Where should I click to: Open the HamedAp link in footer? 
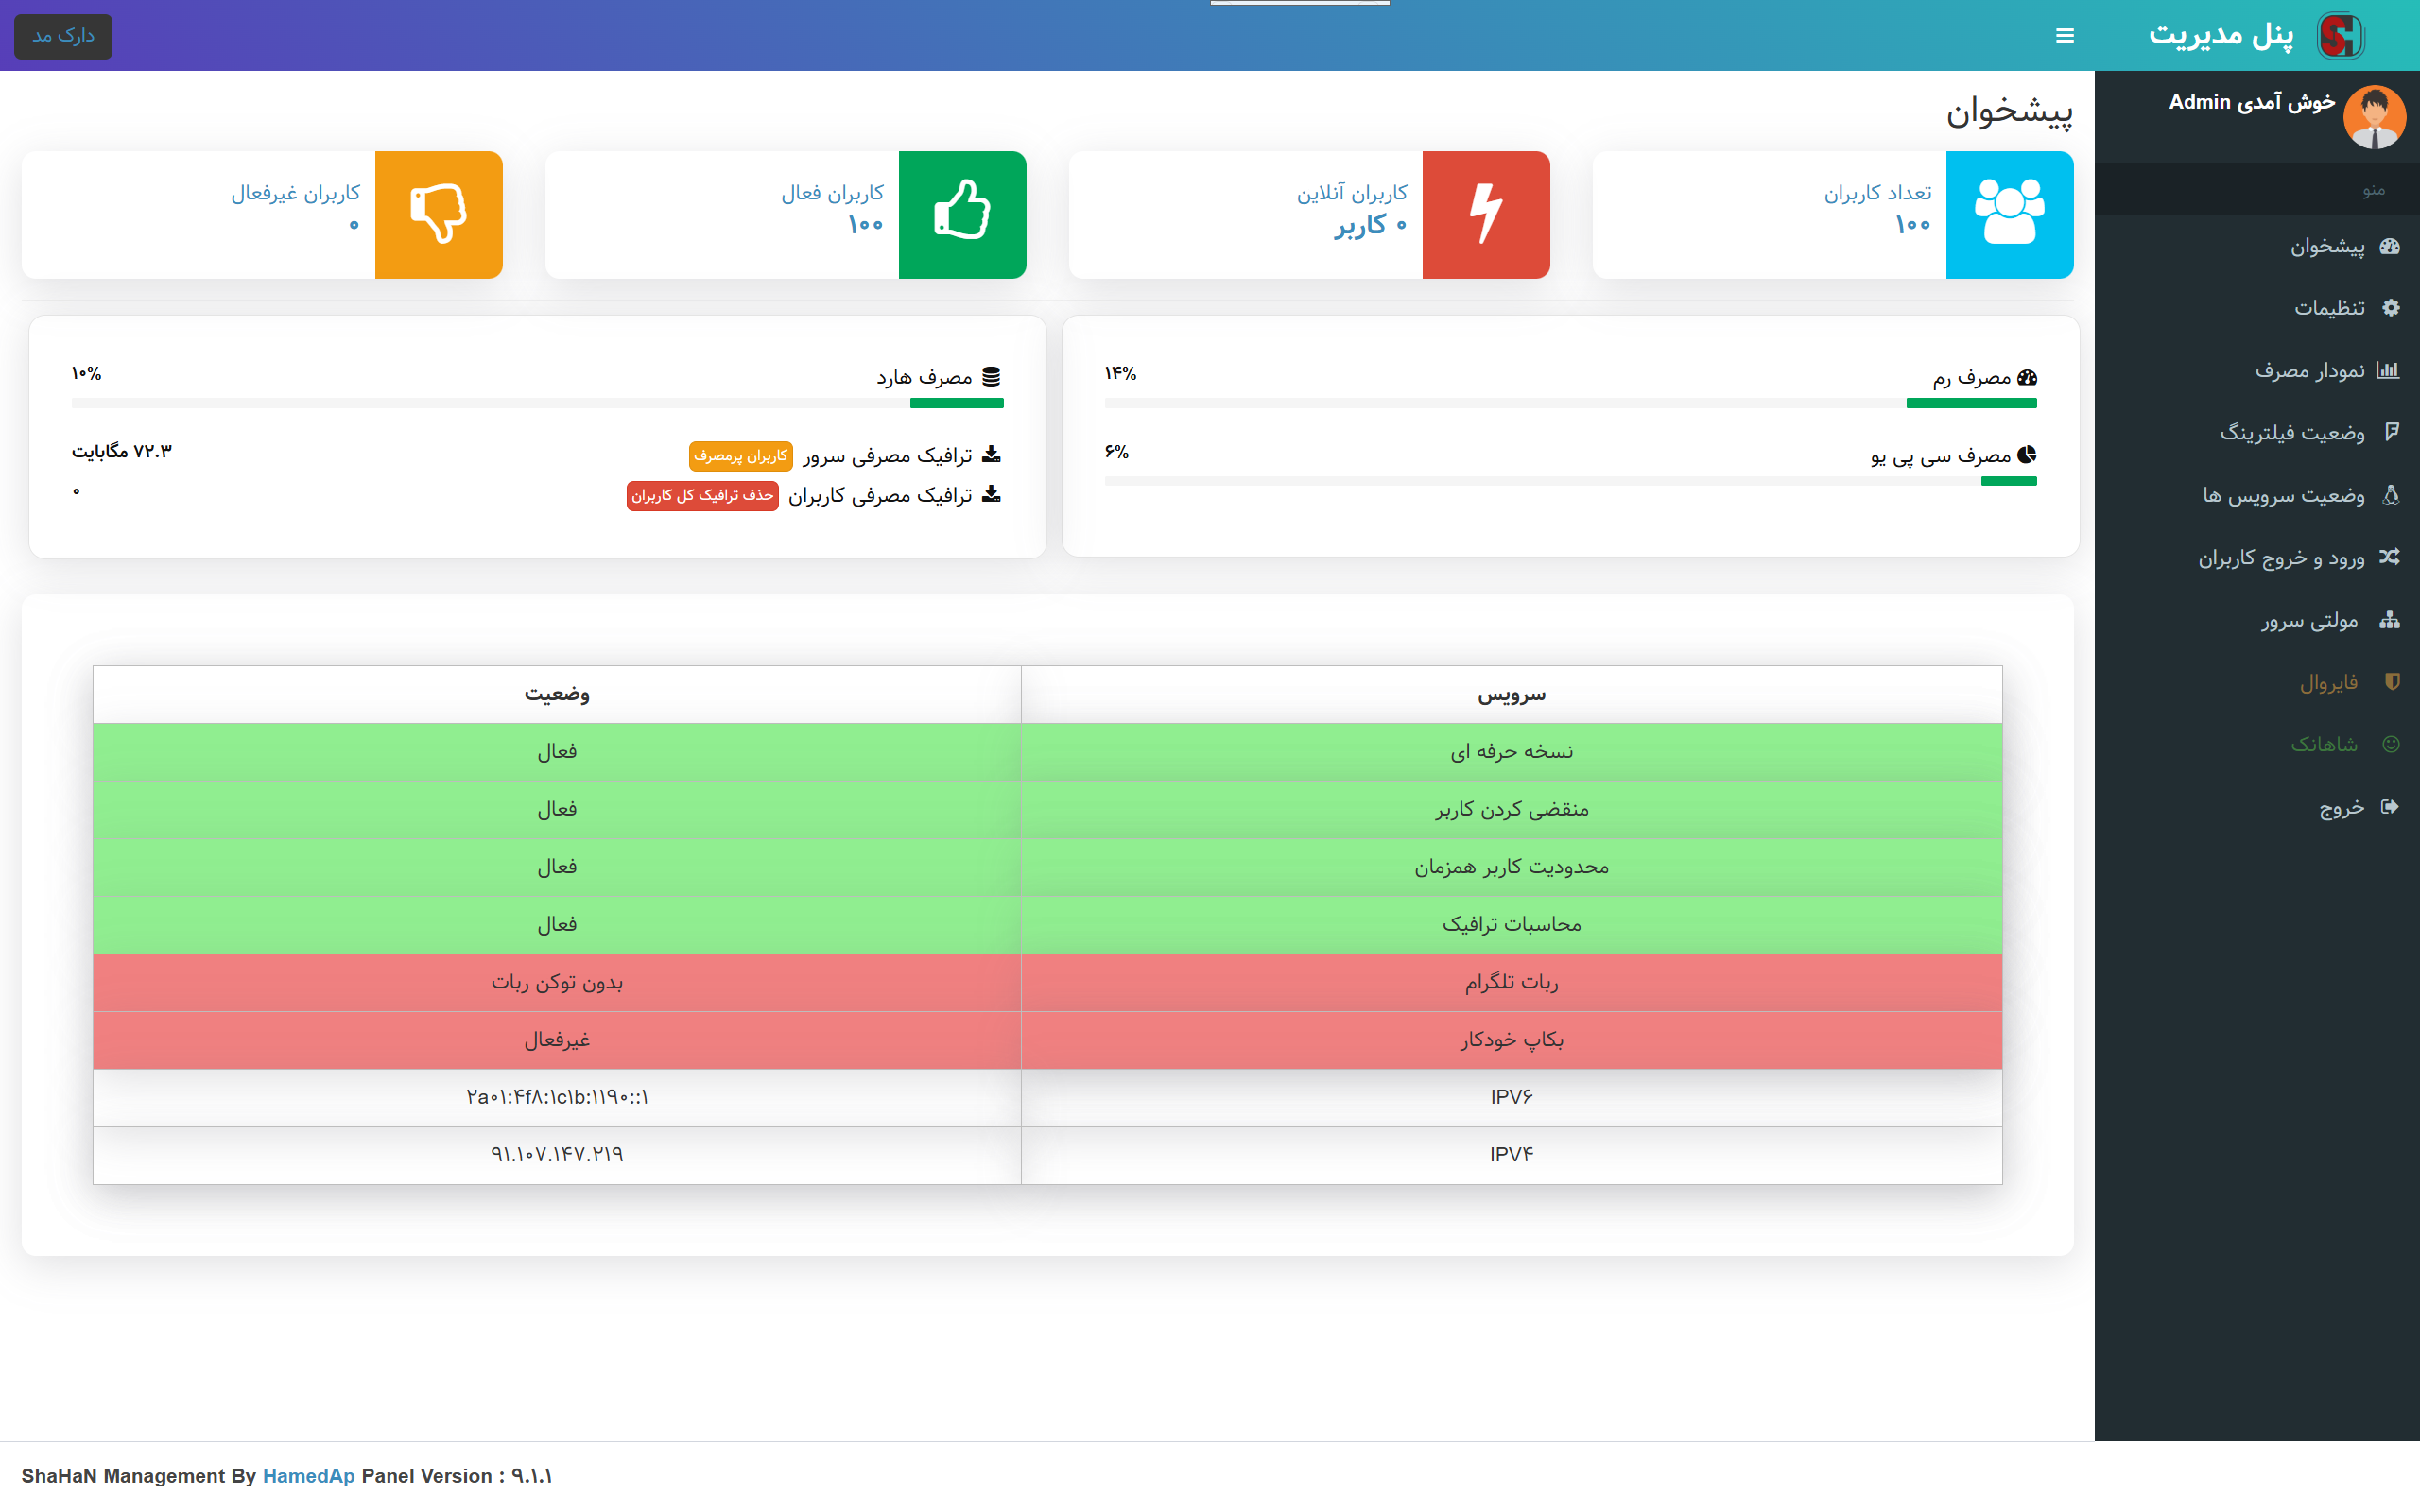pyautogui.click(x=308, y=1476)
